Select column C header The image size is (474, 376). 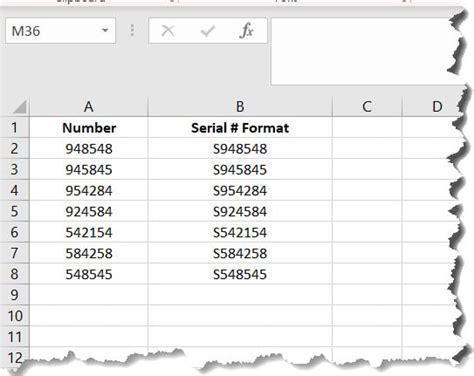click(367, 107)
